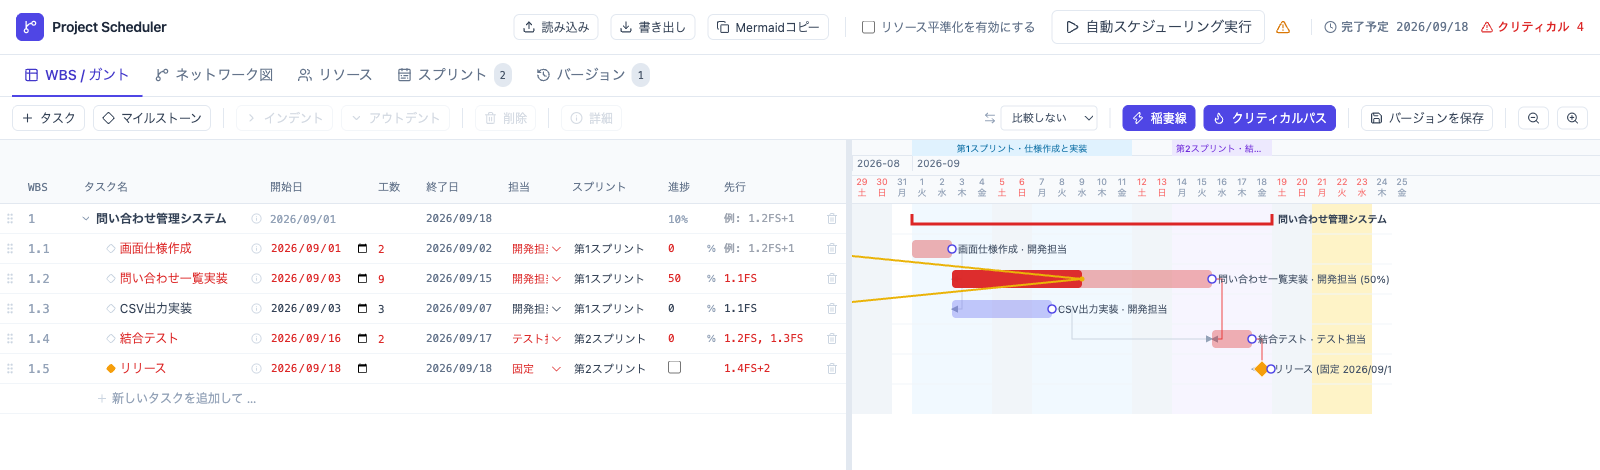Image resolution: width=1600 pixels, height=470 pixels.
Task: Toggle the diamond type marker before 画面仕様作成
Action: [111, 249]
